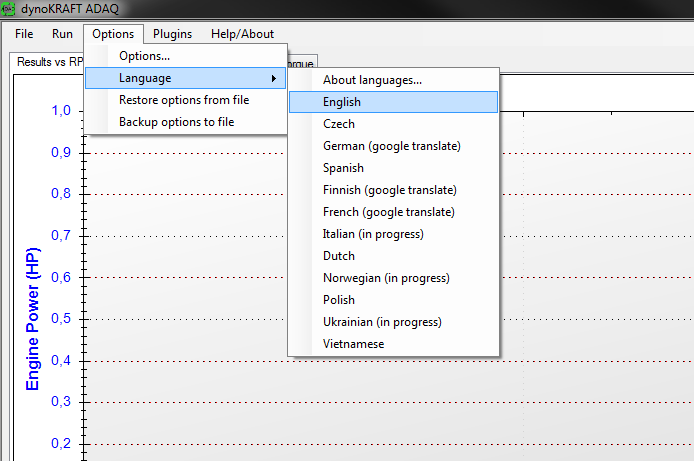Viewport: 694px width, 461px height.
Task: Select Ukrainian (in progress) language
Action: click(393, 322)
